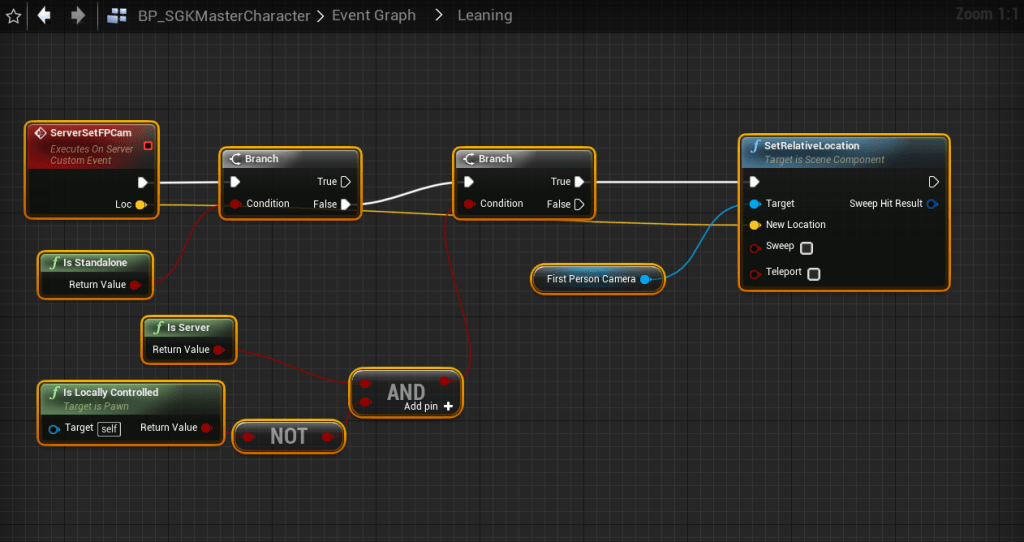Click the favorite star icon in breadcrumb bar
Screen dimensions: 1024x542
[14, 16]
